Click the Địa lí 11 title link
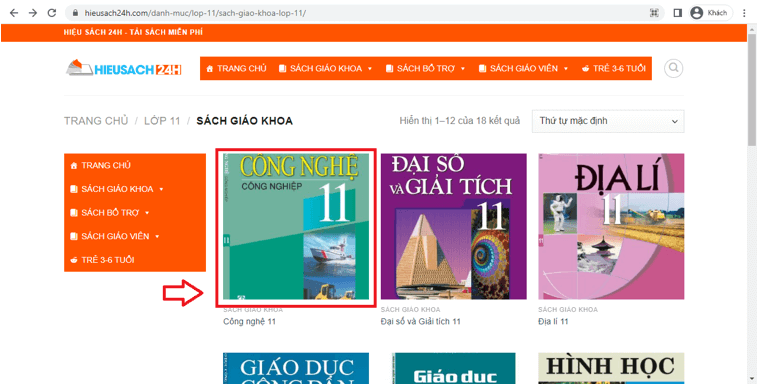Viewport: 761px width, 388px height. tap(553, 321)
